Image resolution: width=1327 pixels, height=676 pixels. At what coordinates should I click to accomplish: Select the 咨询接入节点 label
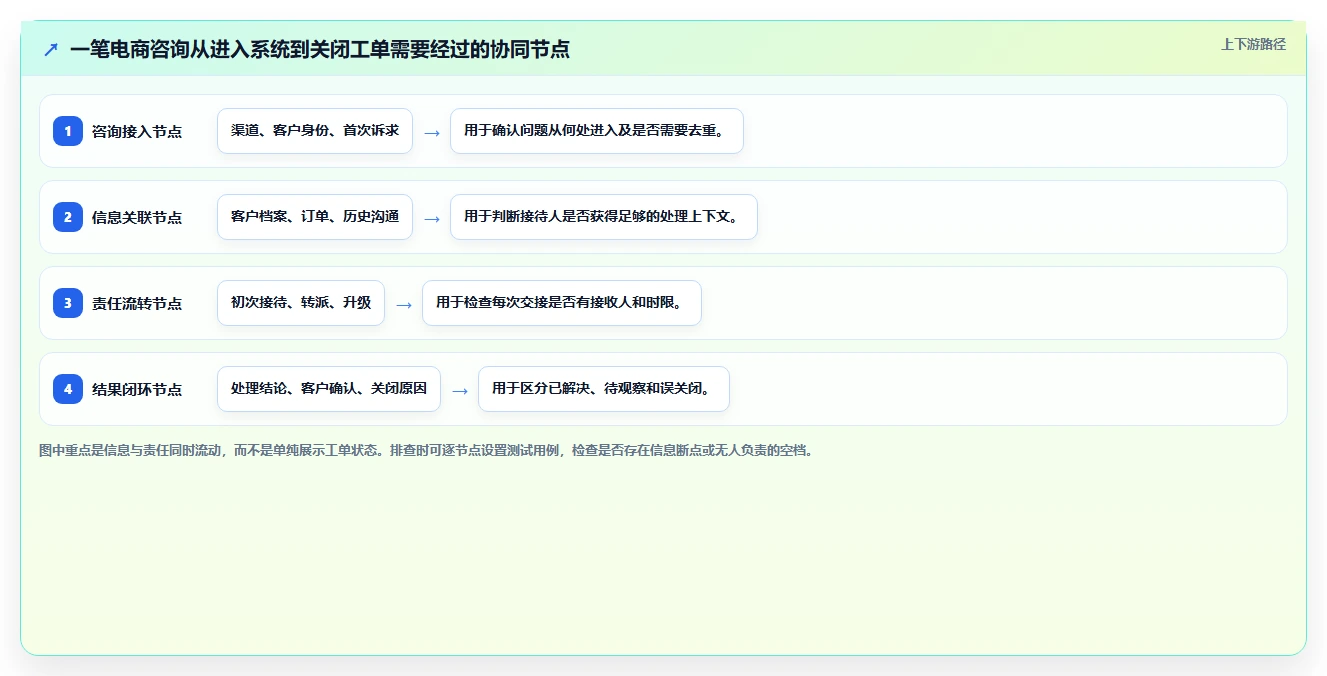(137, 131)
